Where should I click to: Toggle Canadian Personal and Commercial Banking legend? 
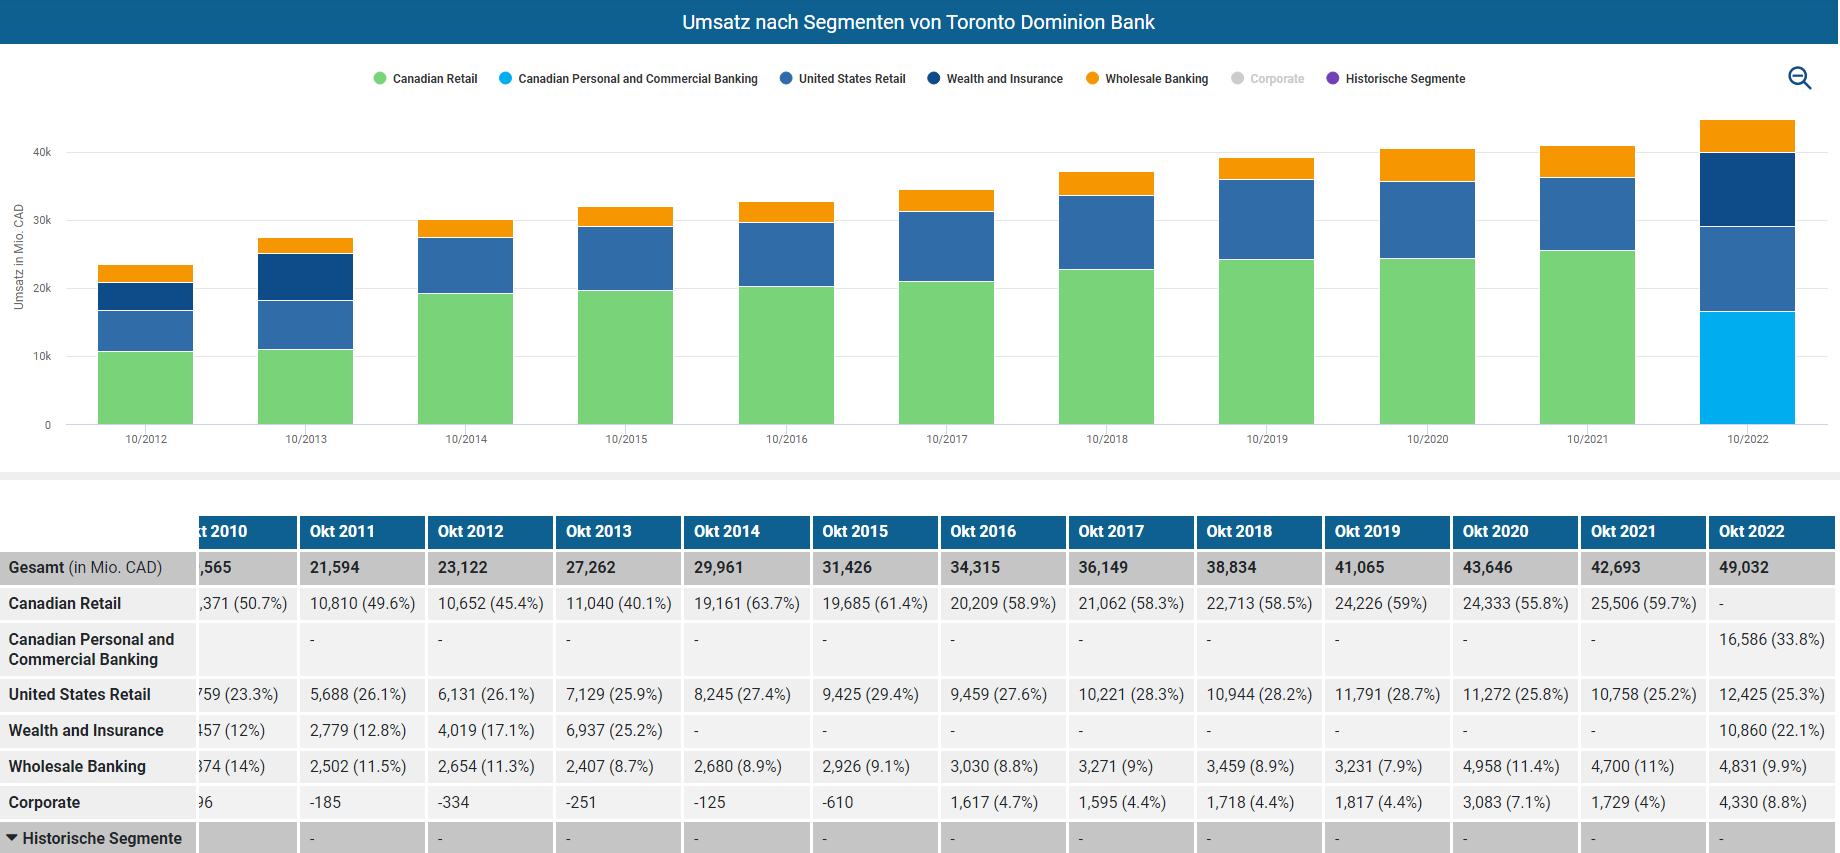click(x=637, y=79)
